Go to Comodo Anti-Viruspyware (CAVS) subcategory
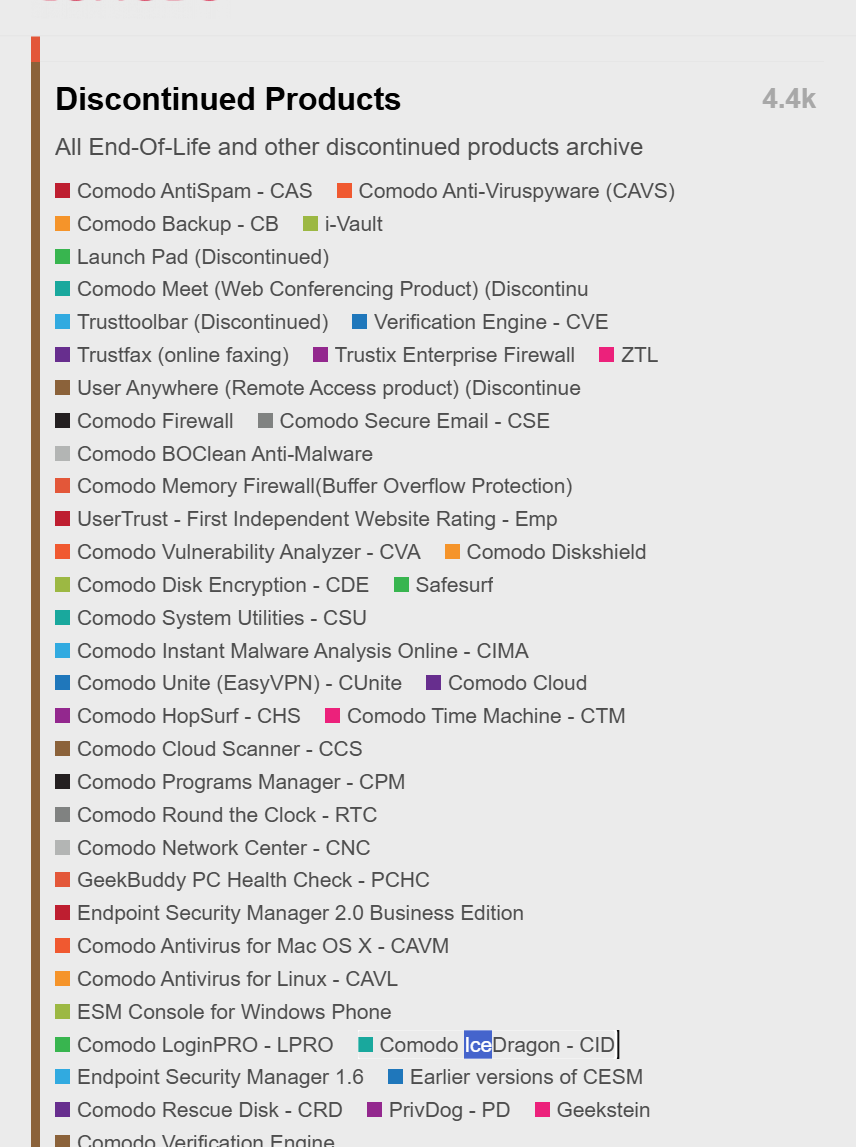This screenshot has height=1147, width=856. click(x=516, y=191)
